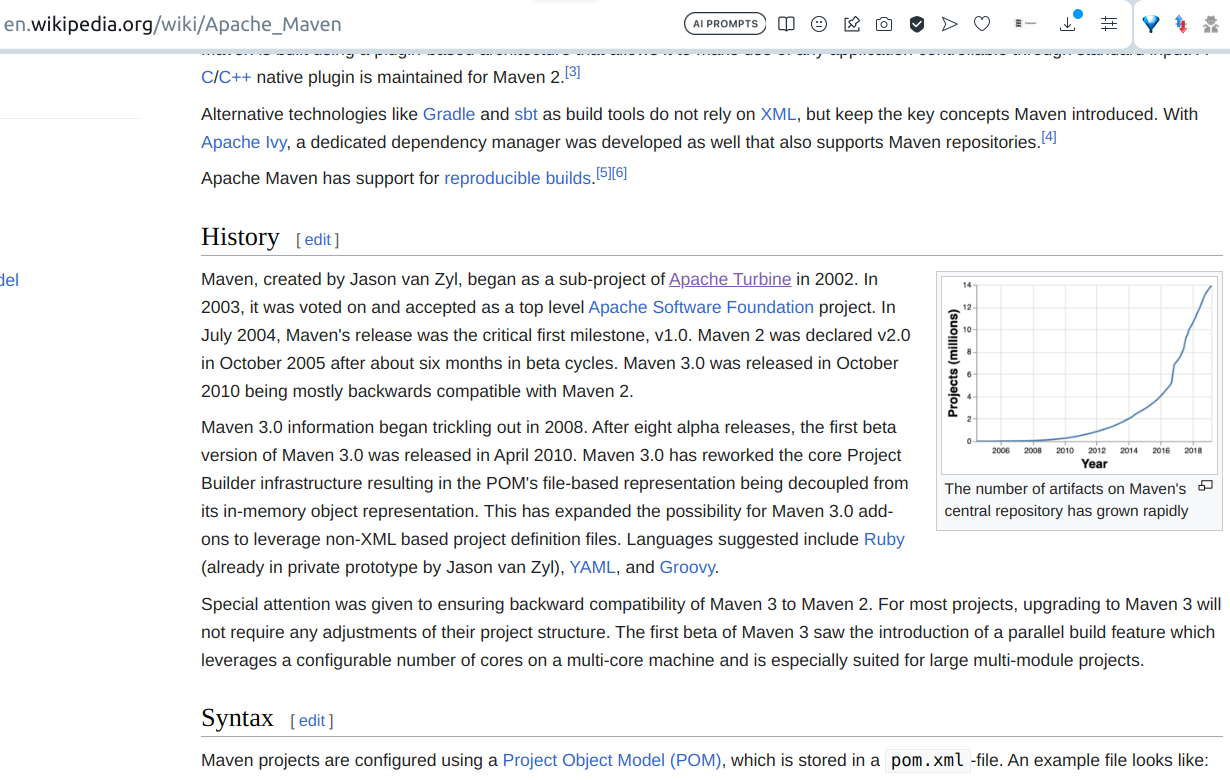This screenshot has height=780, width=1230.
Task: Jump to citation reference 5
Action: coord(603,173)
